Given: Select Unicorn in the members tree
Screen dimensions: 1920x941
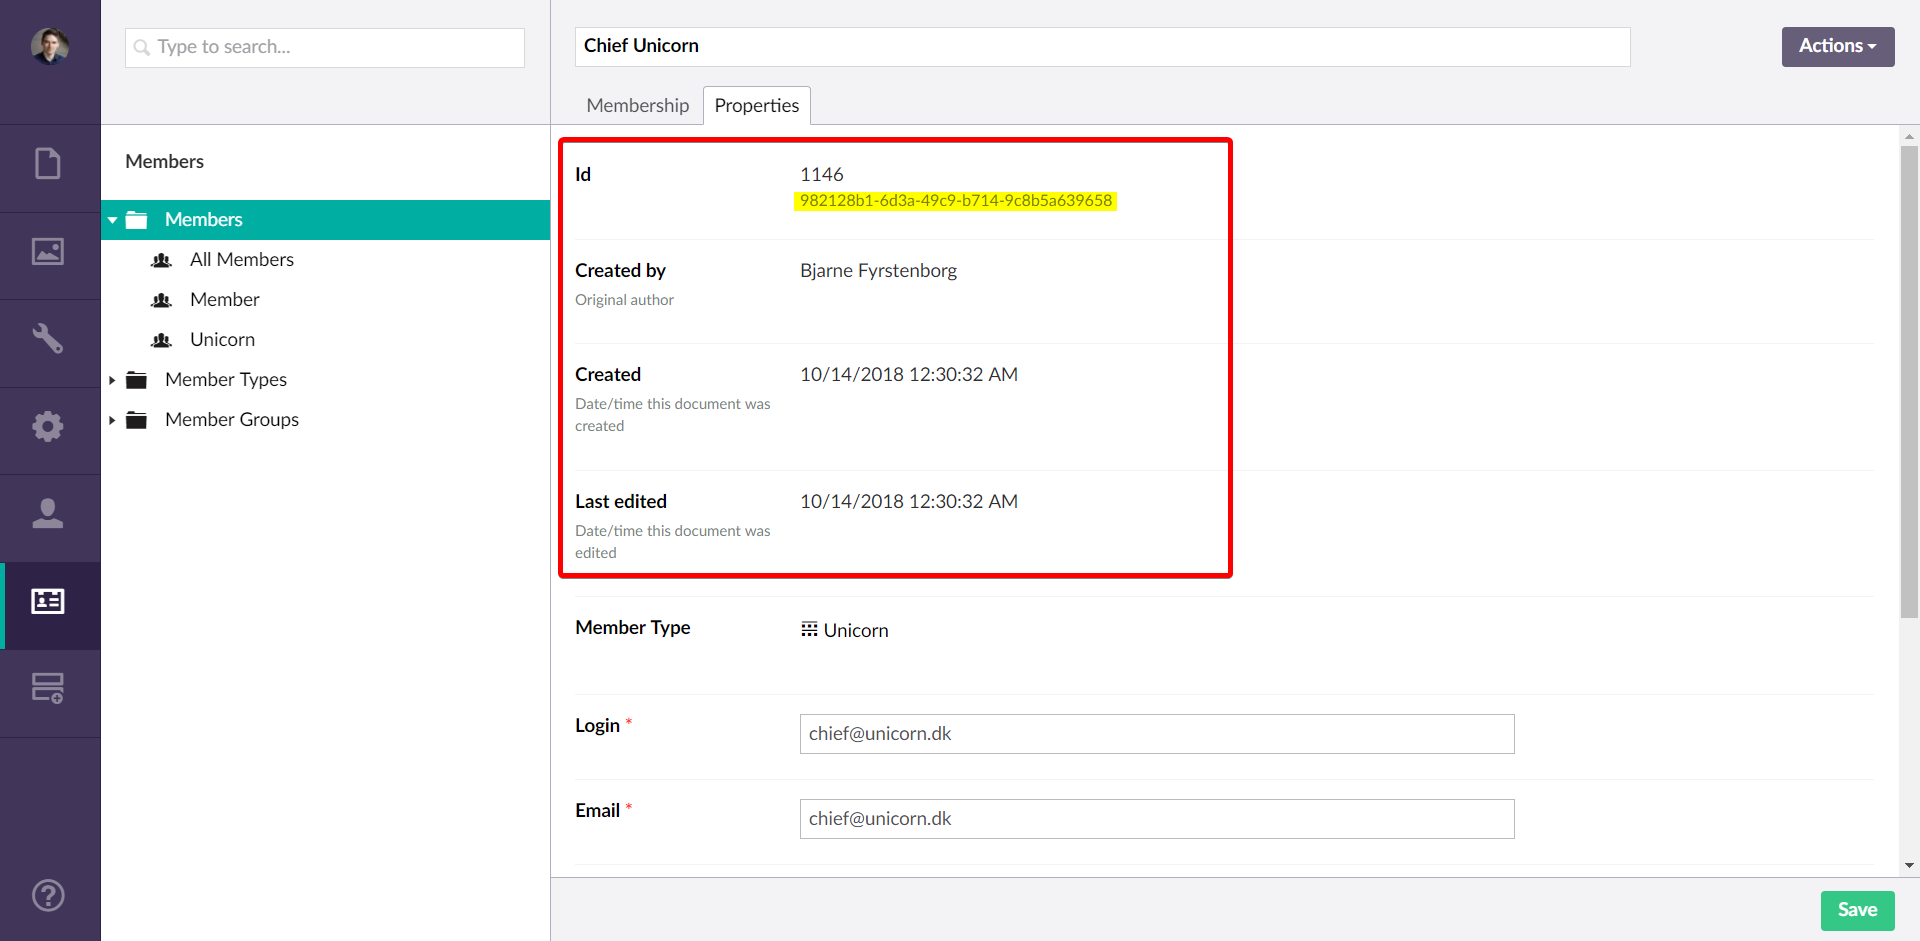Looking at the screenshot, I should click(x=222, y=339).
